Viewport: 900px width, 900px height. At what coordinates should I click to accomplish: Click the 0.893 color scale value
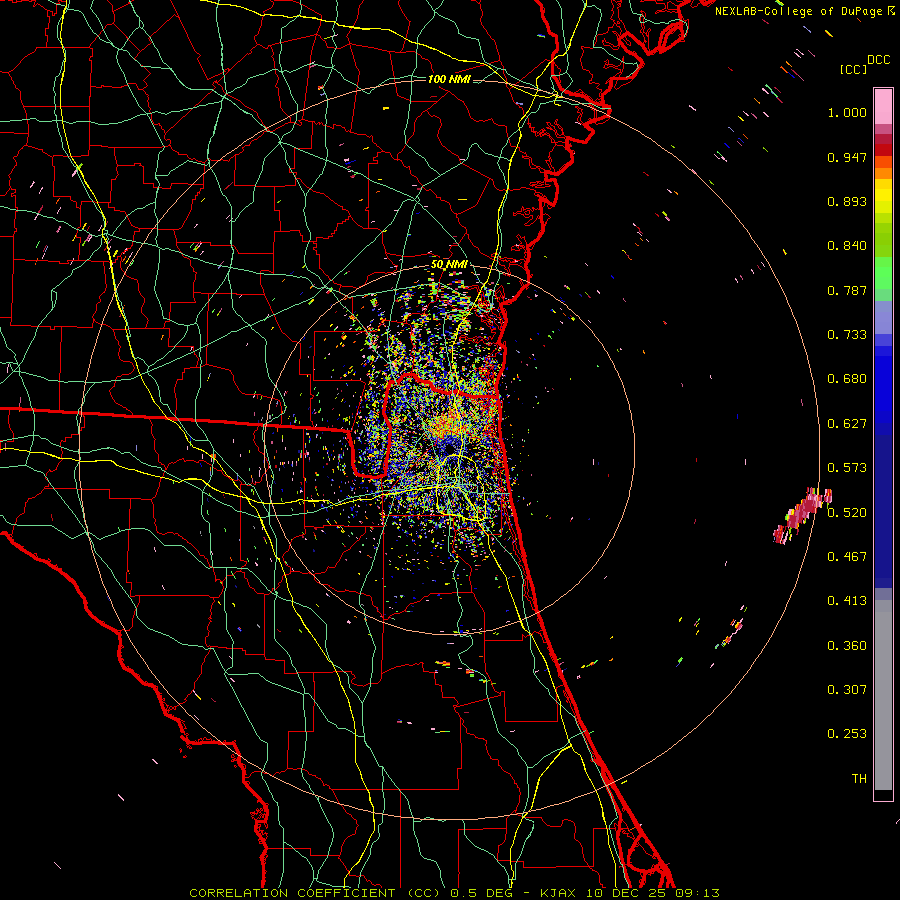coord(847,201)
